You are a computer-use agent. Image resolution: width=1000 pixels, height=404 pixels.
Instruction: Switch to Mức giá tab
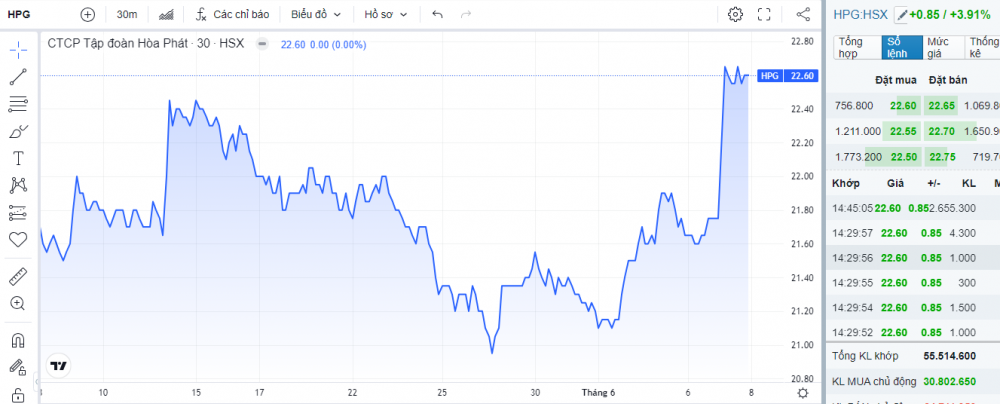click(944, 48)
